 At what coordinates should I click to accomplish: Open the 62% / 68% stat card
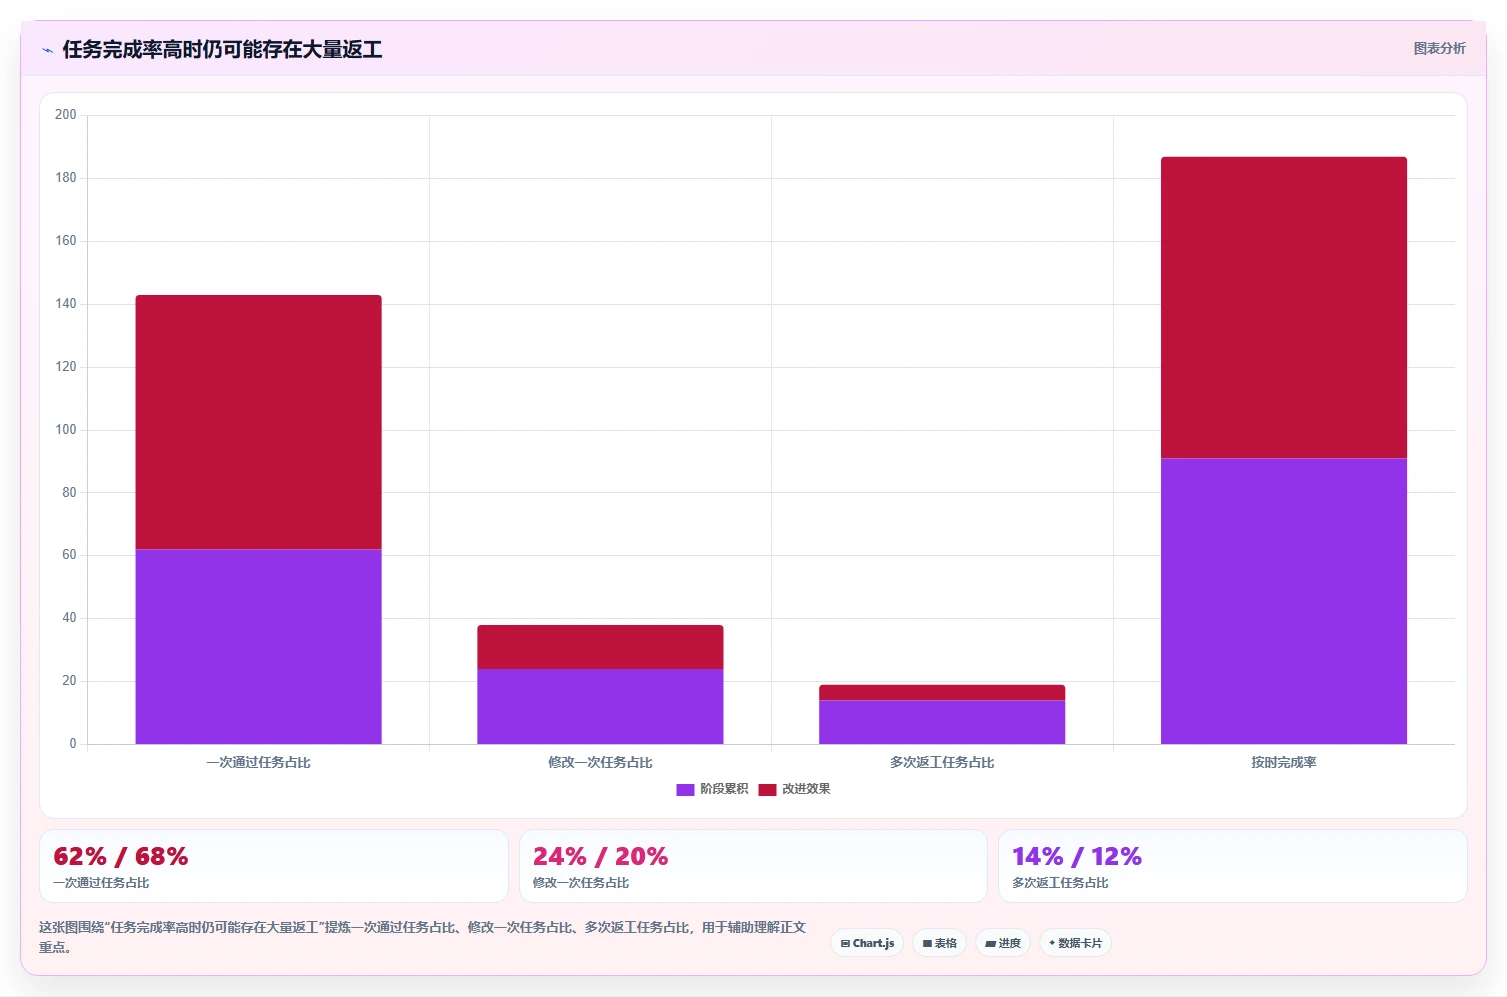pos(274,866)
